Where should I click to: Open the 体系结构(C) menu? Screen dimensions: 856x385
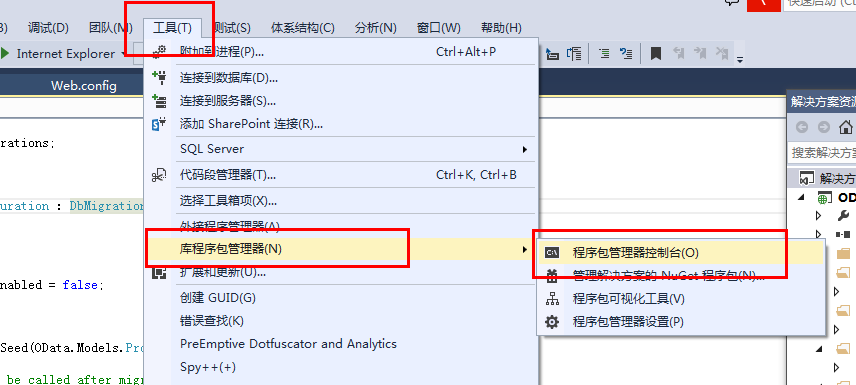tap(302, 27)
